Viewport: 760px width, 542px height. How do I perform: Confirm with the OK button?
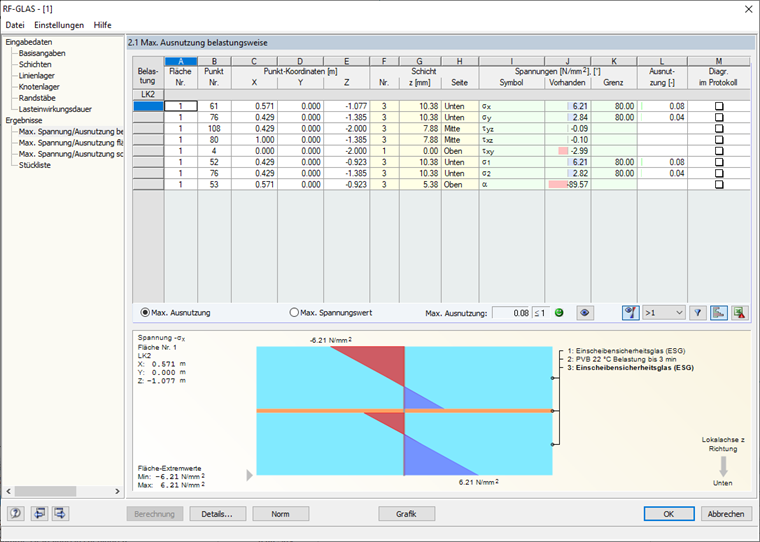coord(669,514)
